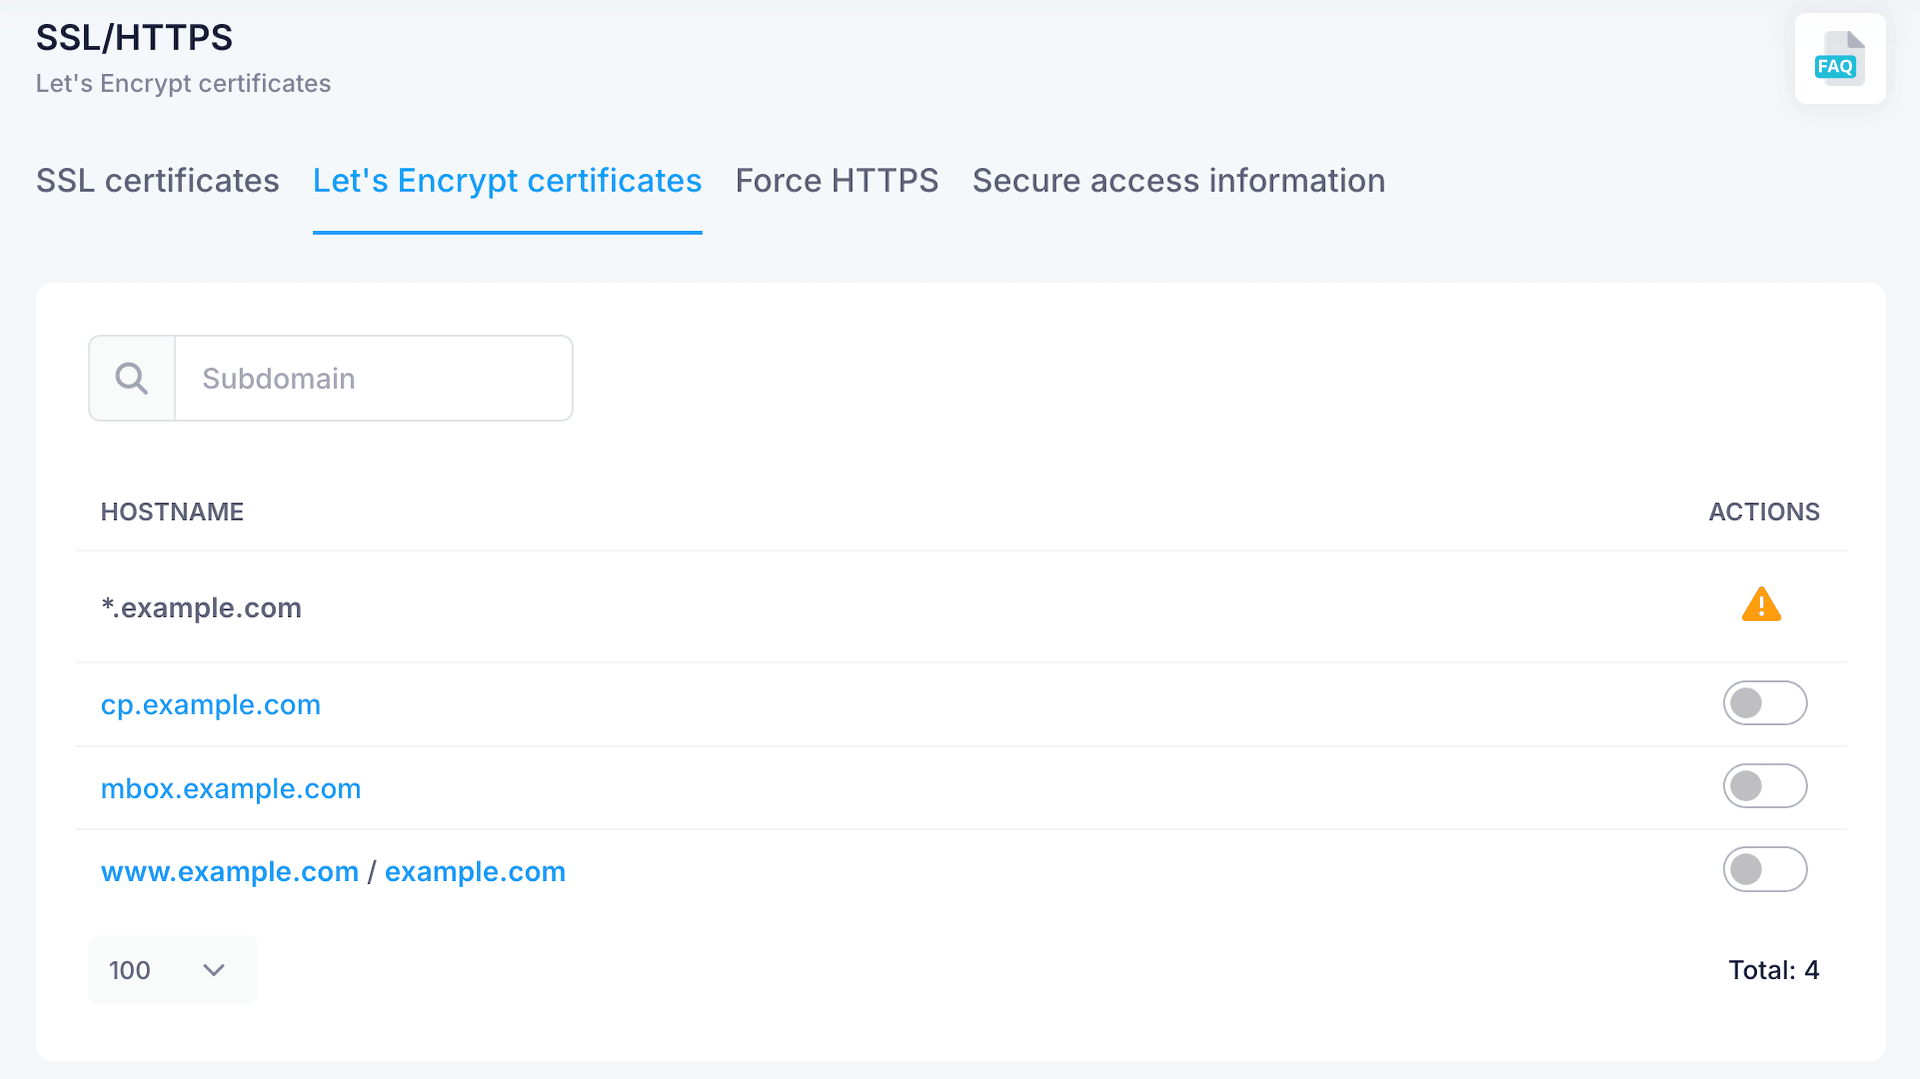Viewport: 1920px width, 1079px height.
Task: Follow the mbox.example.com link
Action: (230, 789)
